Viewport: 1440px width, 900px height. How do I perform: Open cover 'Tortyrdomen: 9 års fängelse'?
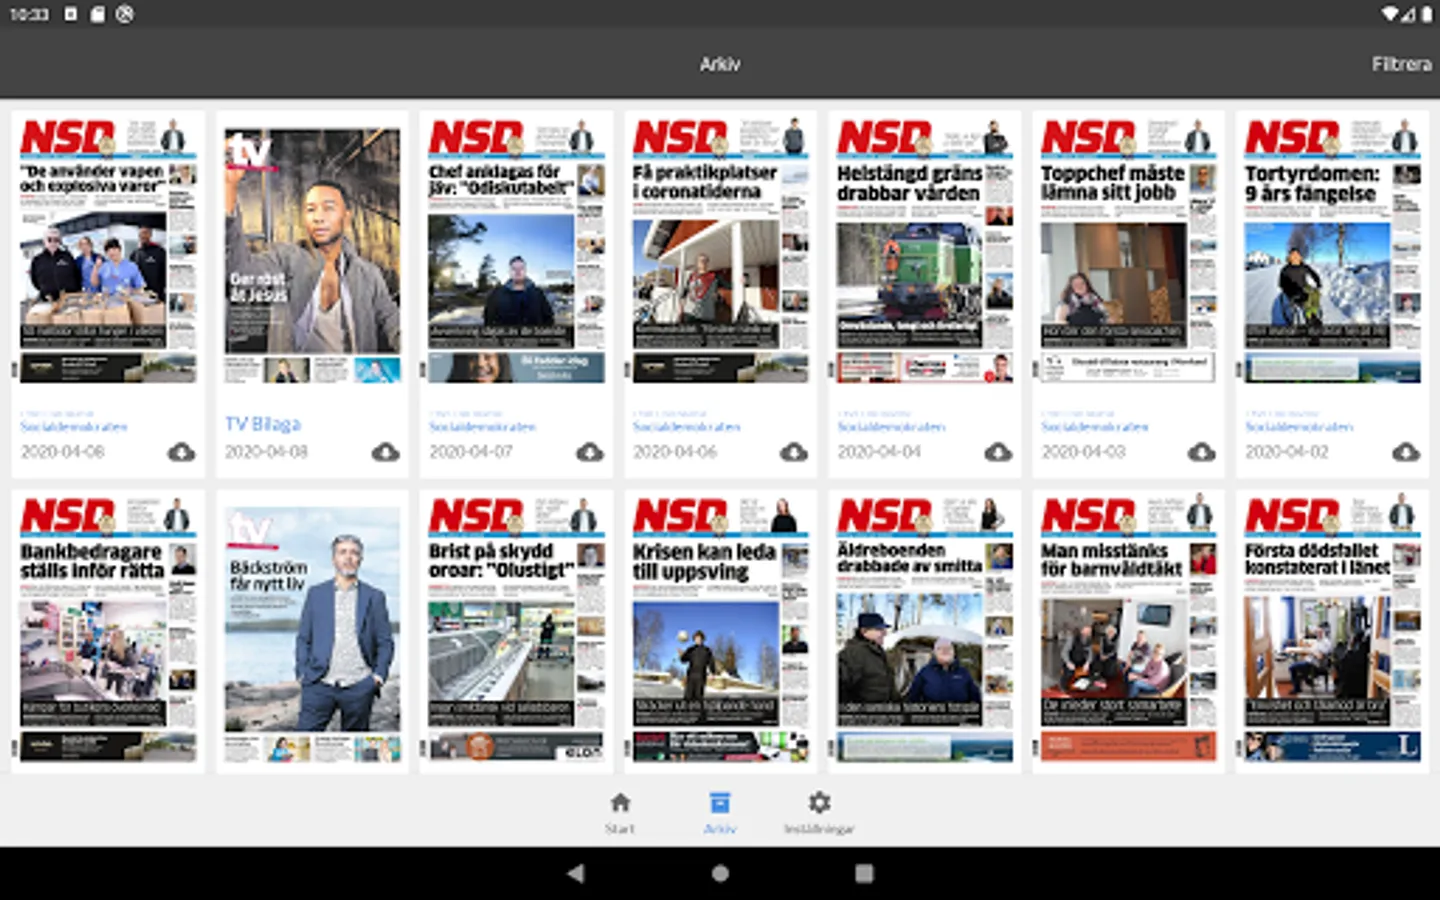(1332, 250)
